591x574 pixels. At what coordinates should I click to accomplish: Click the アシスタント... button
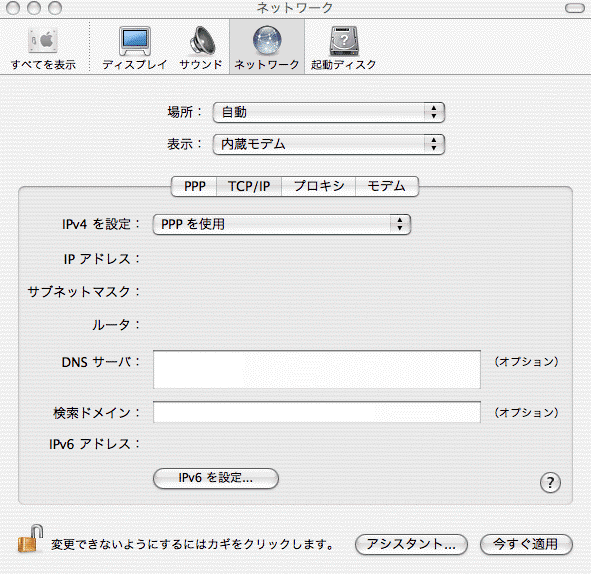pyautogui.click(x=411, y=544)
